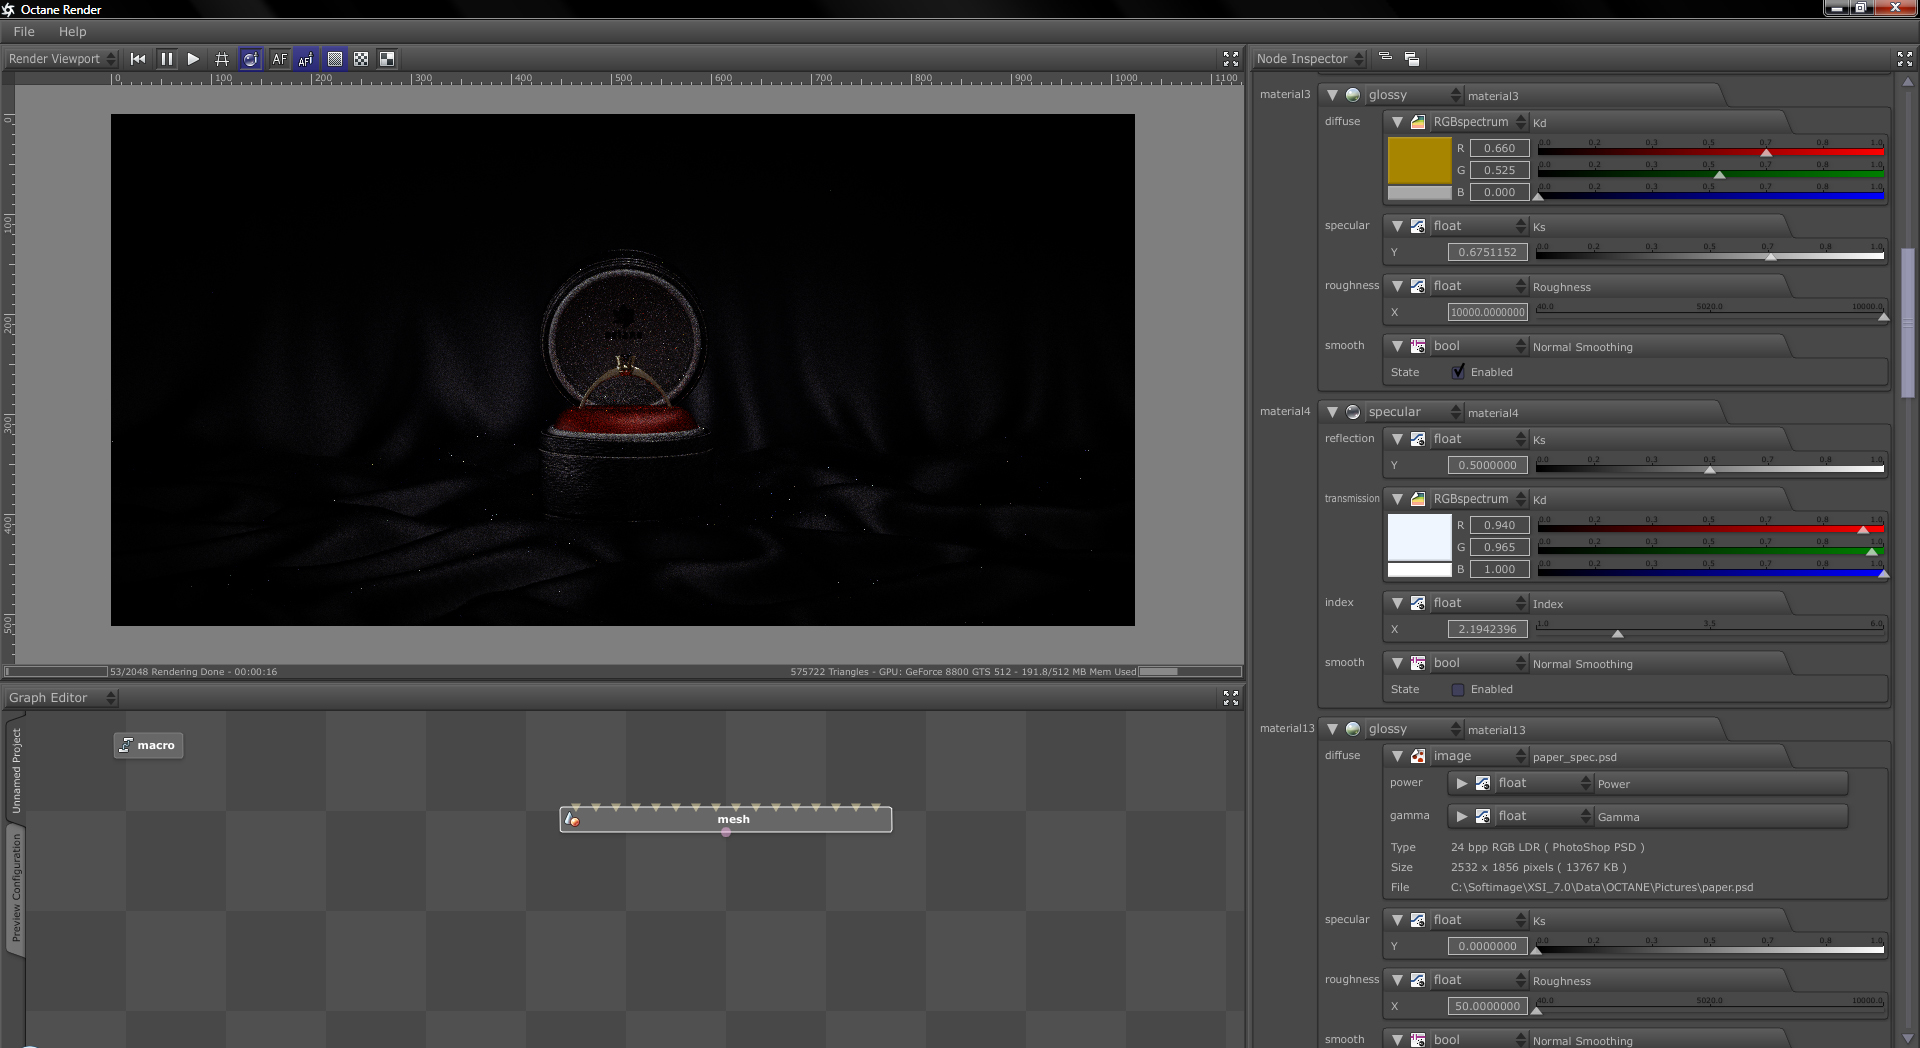
Task: Resume rendering with the play button
Action: click(193, 59)
